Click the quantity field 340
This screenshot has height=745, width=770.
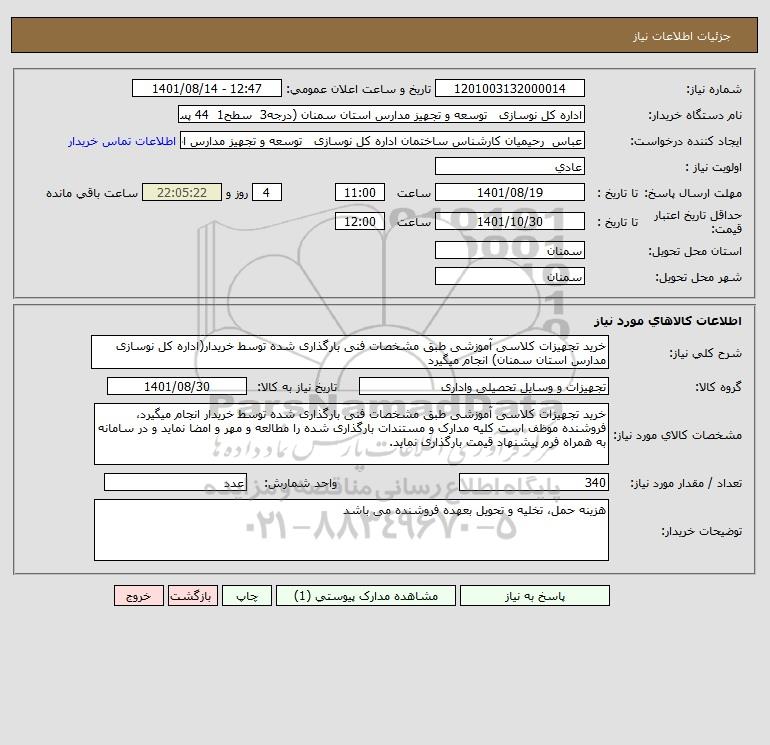534,482
